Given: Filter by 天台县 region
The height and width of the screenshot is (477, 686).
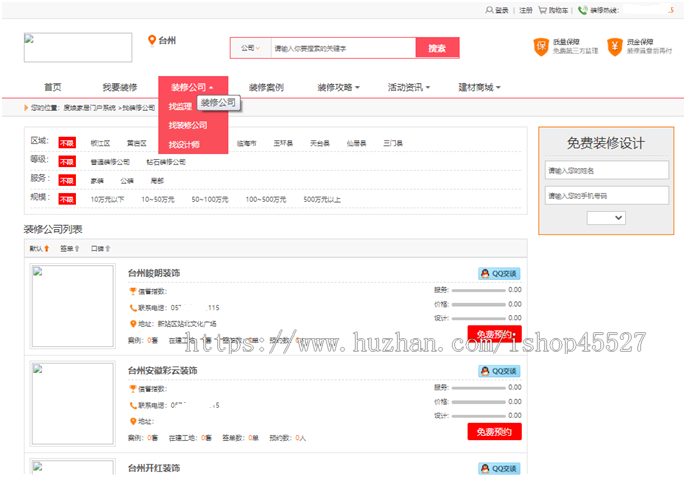Looking at the screenshot, I should click(320, 143).
